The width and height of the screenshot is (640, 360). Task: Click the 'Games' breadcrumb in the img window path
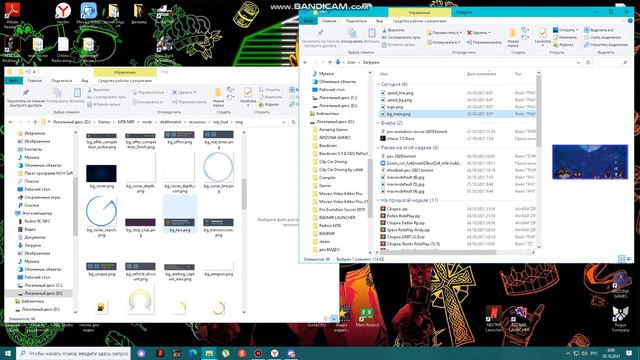coord(104,122)
